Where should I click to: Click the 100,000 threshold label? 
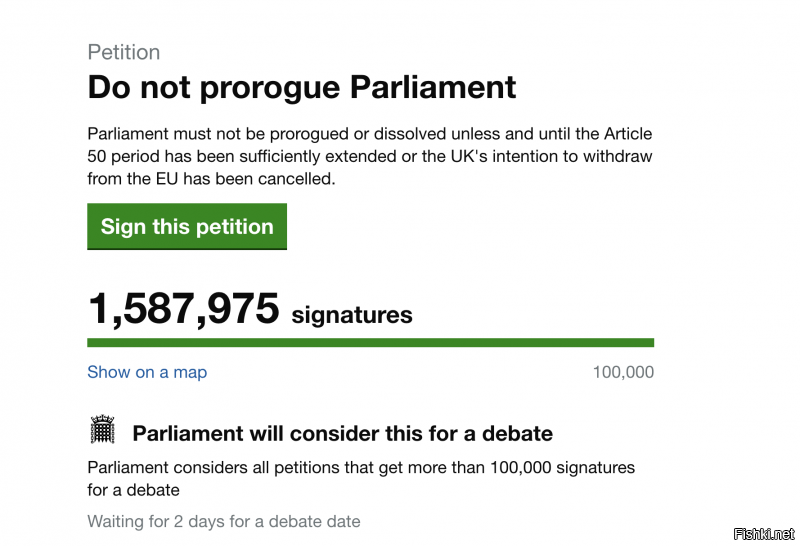click(623, 372)
